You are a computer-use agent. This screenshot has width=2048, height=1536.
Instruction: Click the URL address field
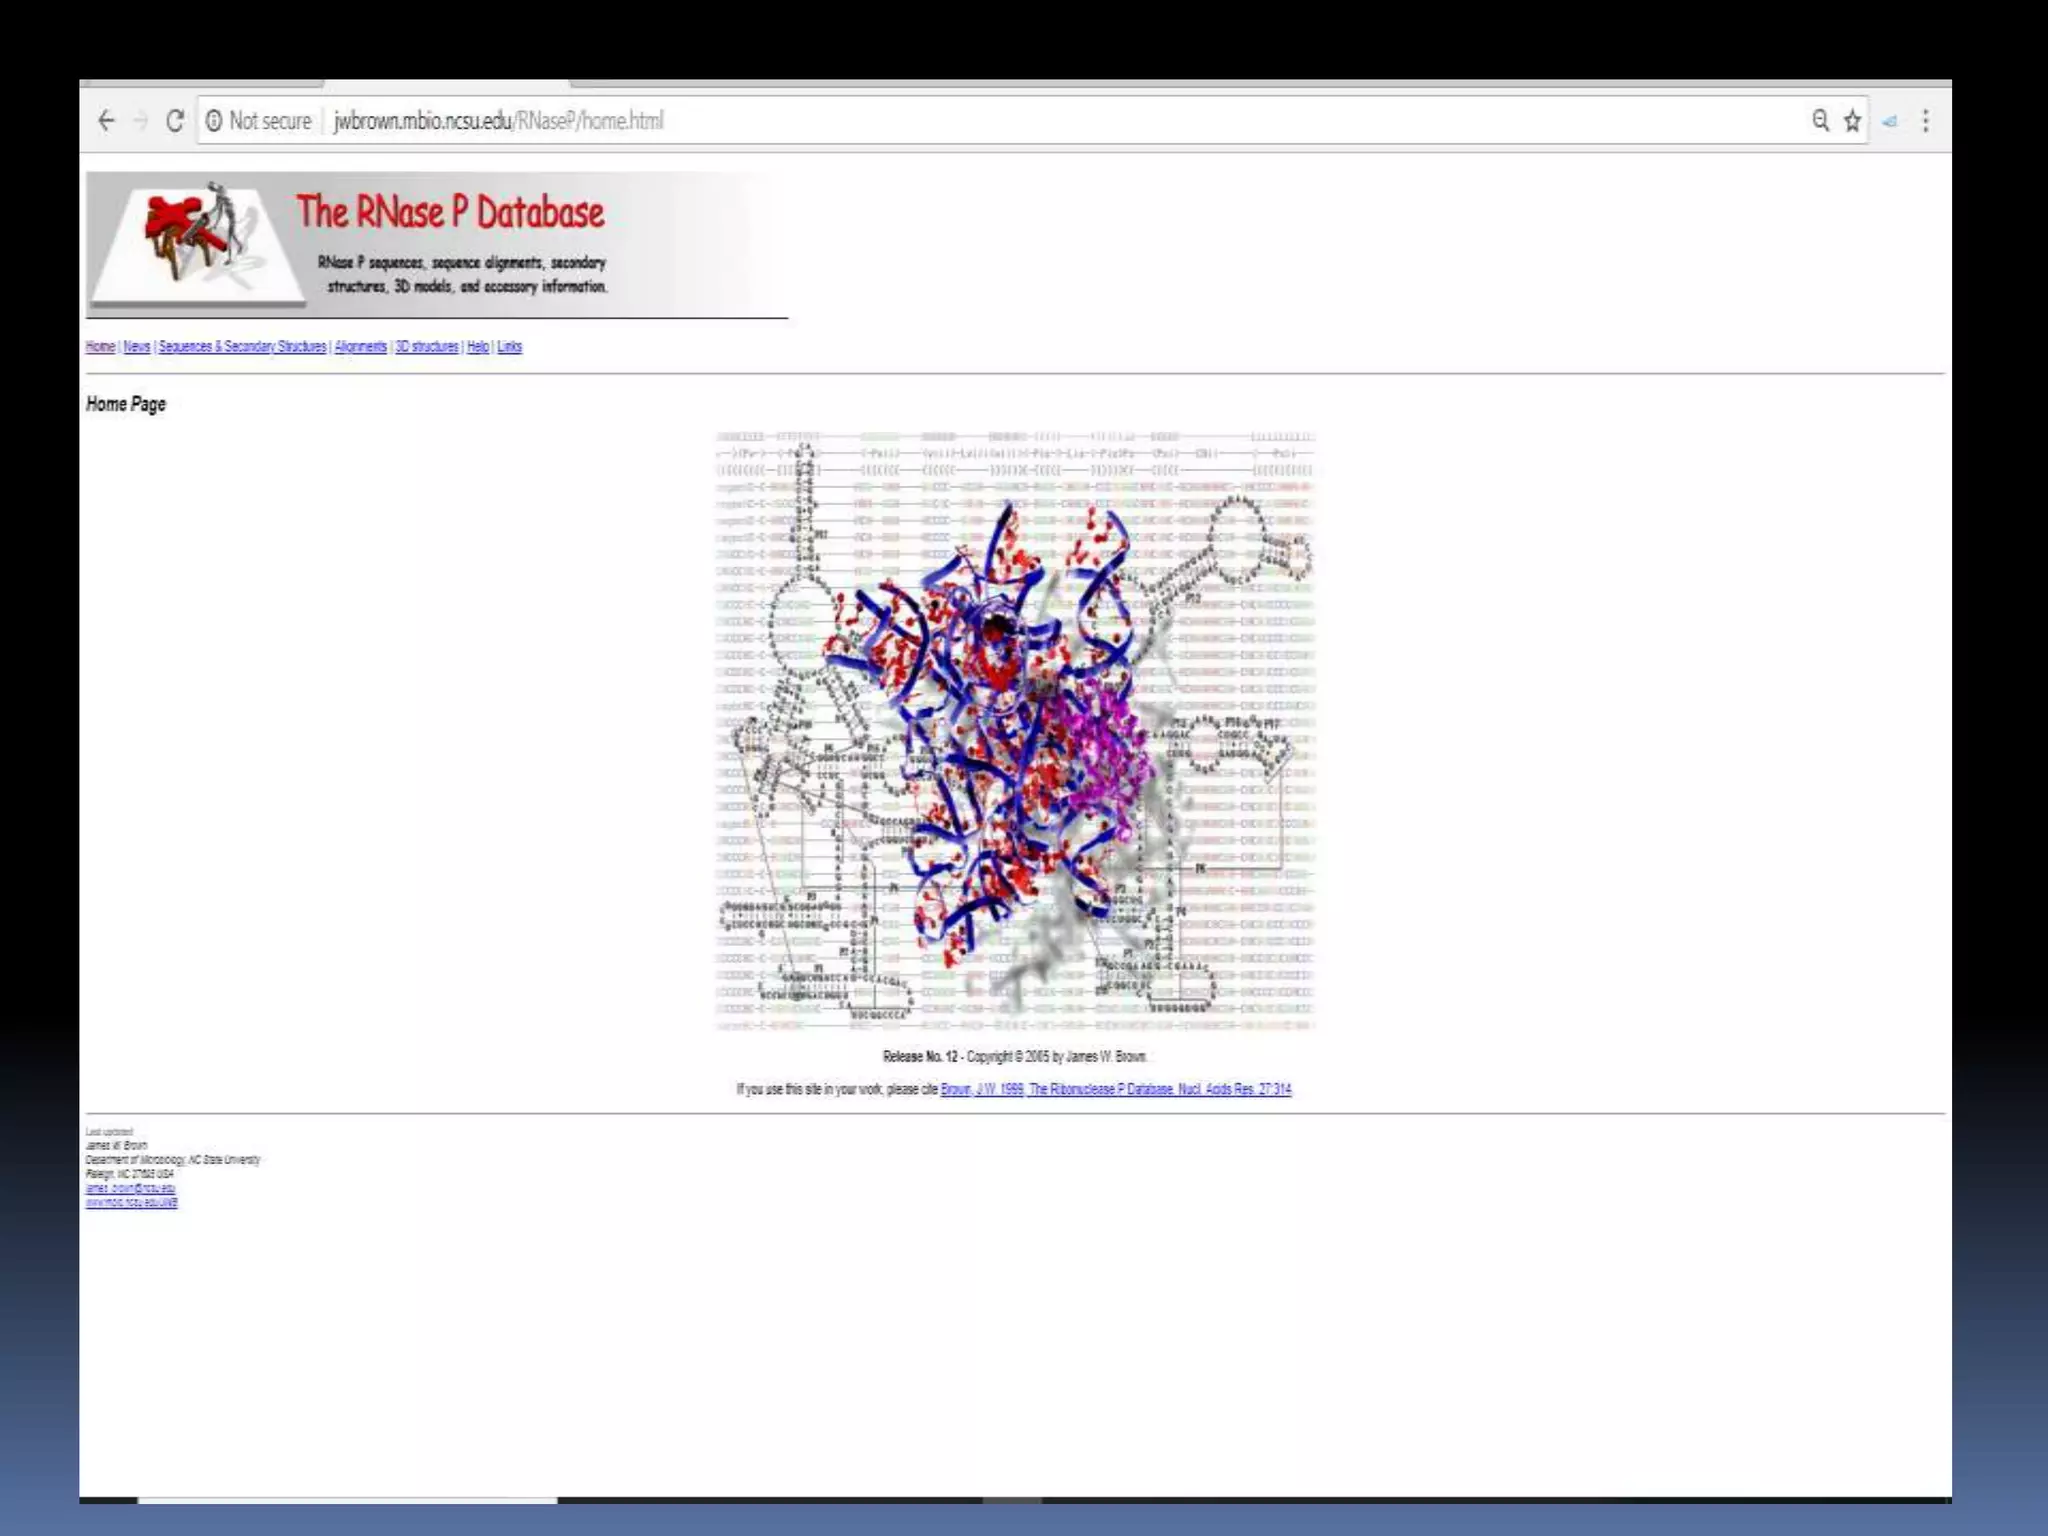point(900,121)
